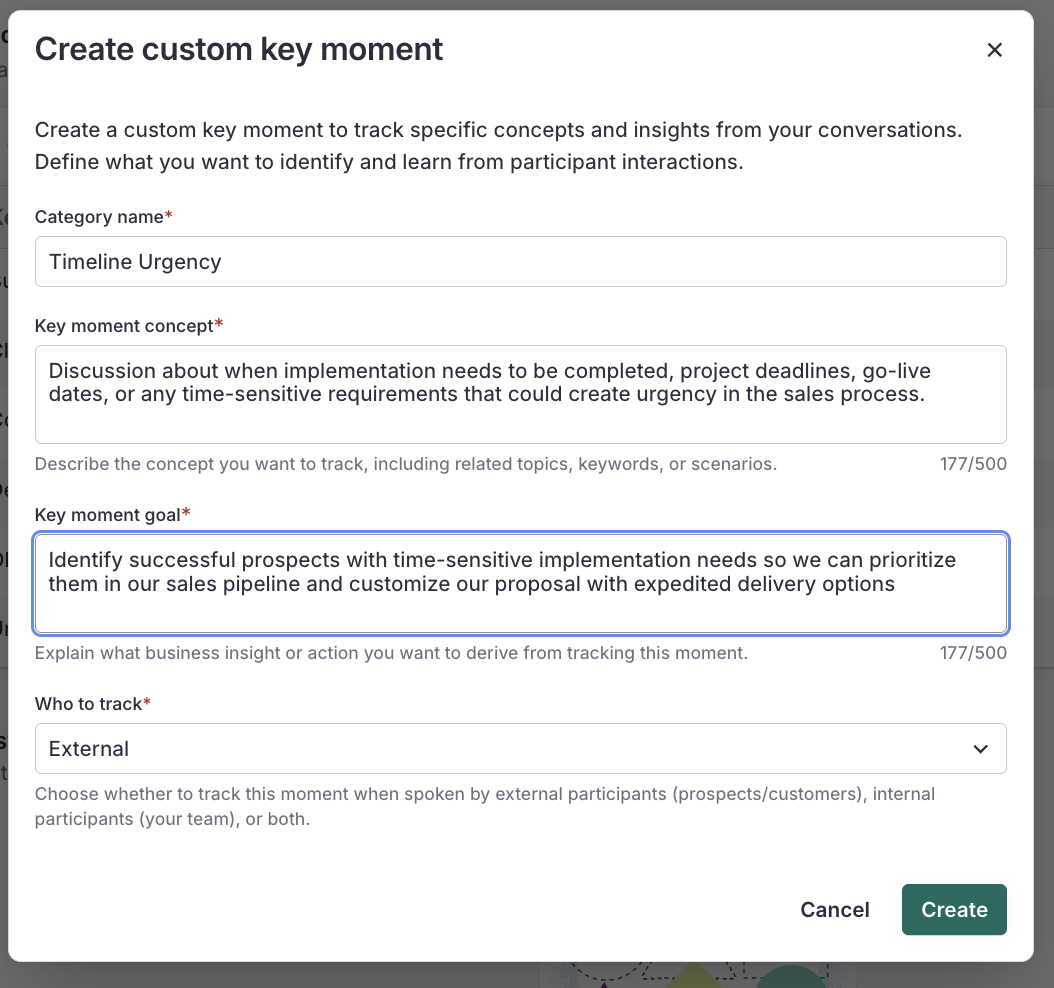Viewport: 1054px width, 988px height.
Task: Click the Key moment concept label
Action: coord(128,326)
